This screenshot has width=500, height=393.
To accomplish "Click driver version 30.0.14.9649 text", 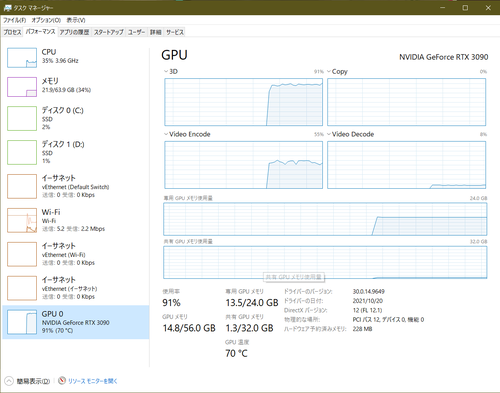I will [369, 291].
